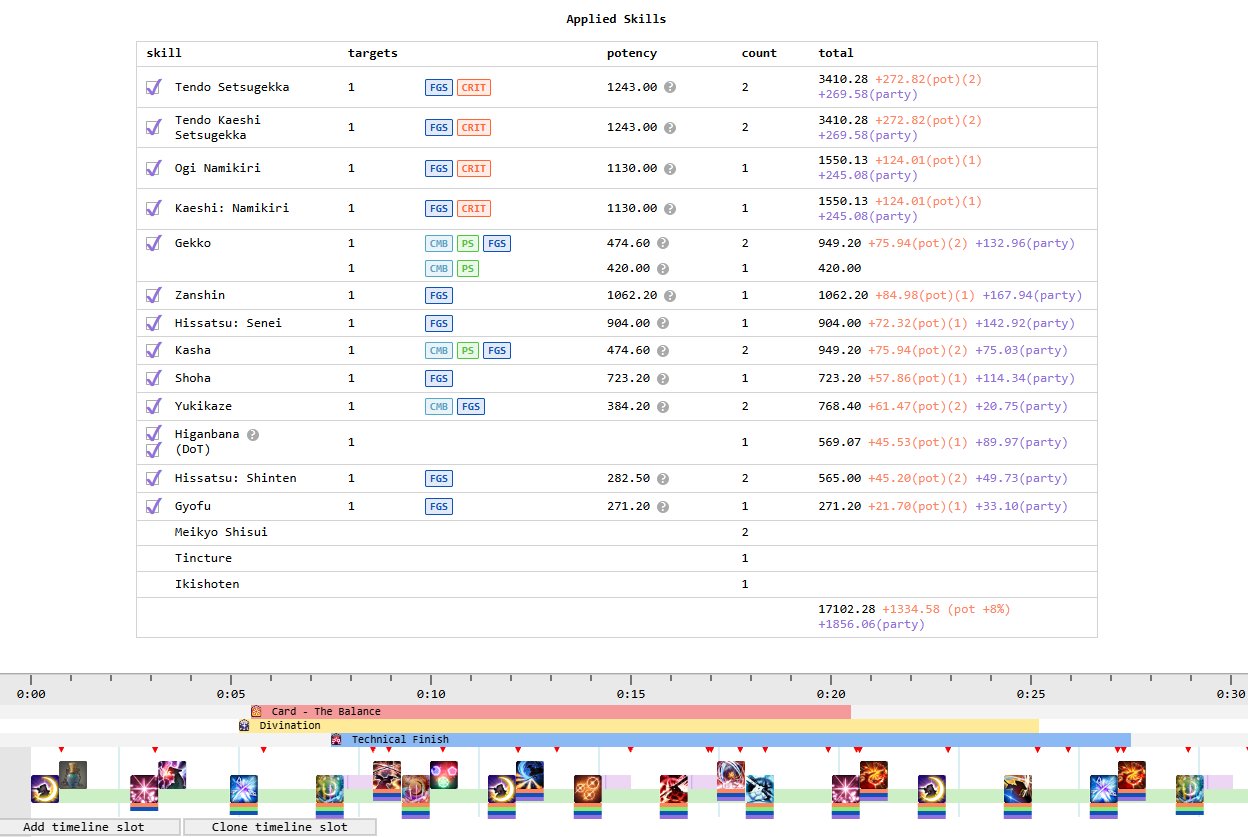Click the potency help icon for Zanshin

[x=670, y=296]
